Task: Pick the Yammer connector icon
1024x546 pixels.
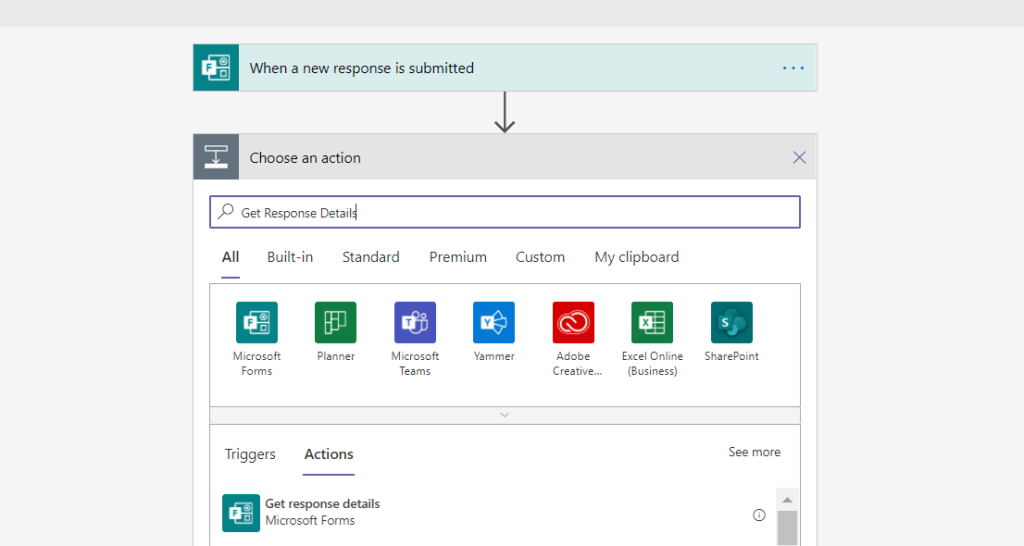Action: [494, 323]
